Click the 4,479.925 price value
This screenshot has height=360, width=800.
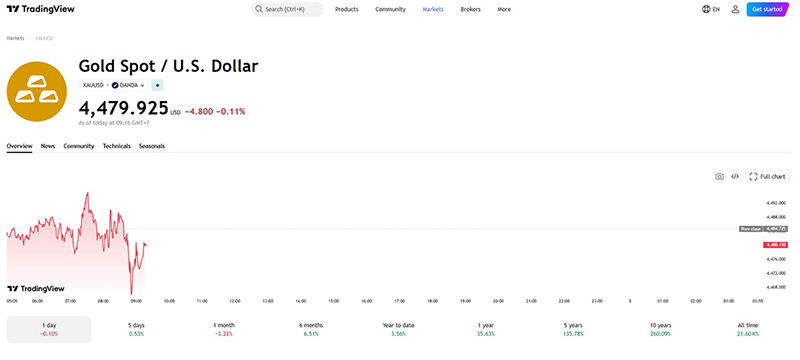(123, 108)
